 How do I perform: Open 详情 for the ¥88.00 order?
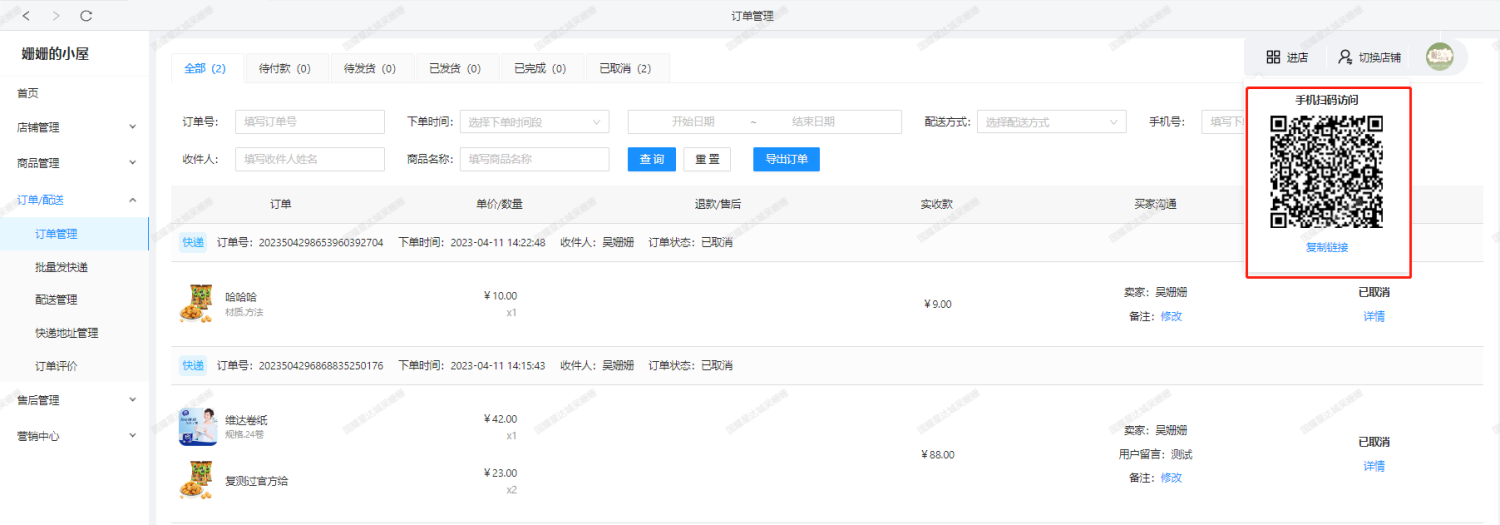pos(1374,466)
